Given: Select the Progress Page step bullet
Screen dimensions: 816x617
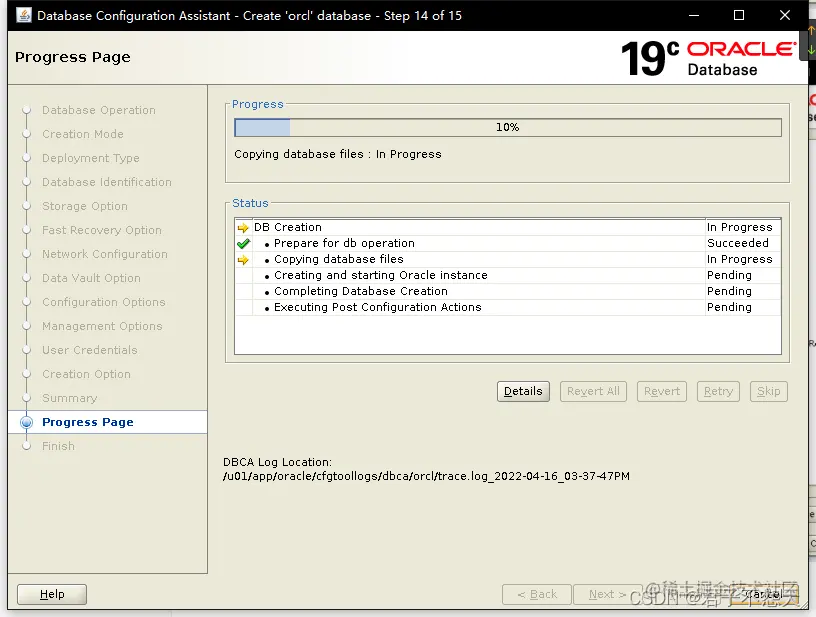Looking at the screenshot, I should (27, 422).
